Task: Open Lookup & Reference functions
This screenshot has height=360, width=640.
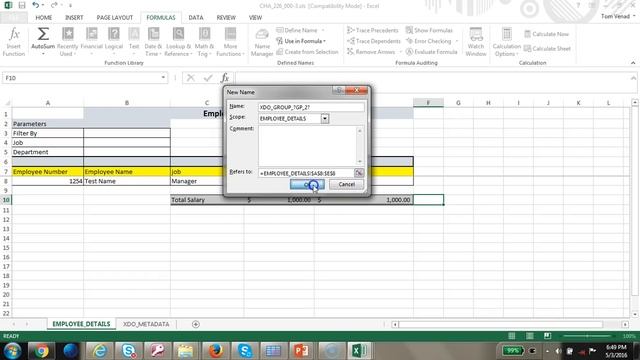Action: pyautogui.click(x=178, y=42)
